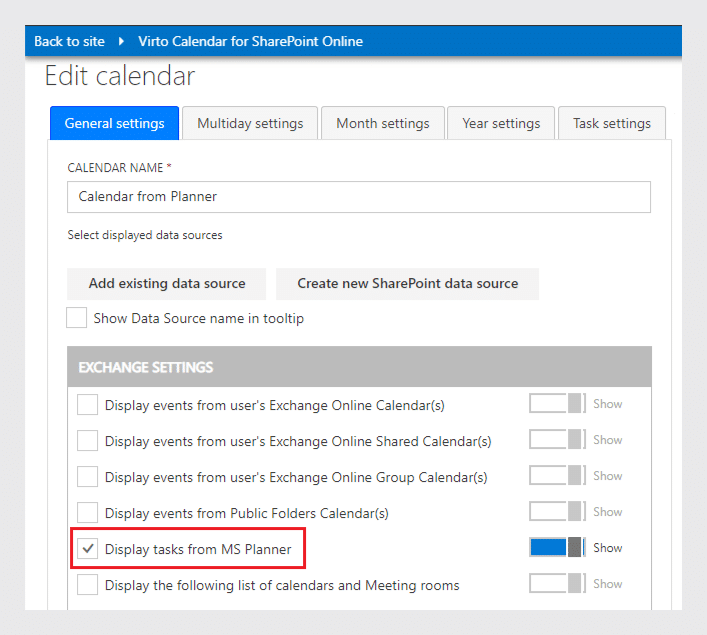The height and width of the screenshot is (635, 707).
Task: Go to the Year settings tab
Action: point(501,123)
